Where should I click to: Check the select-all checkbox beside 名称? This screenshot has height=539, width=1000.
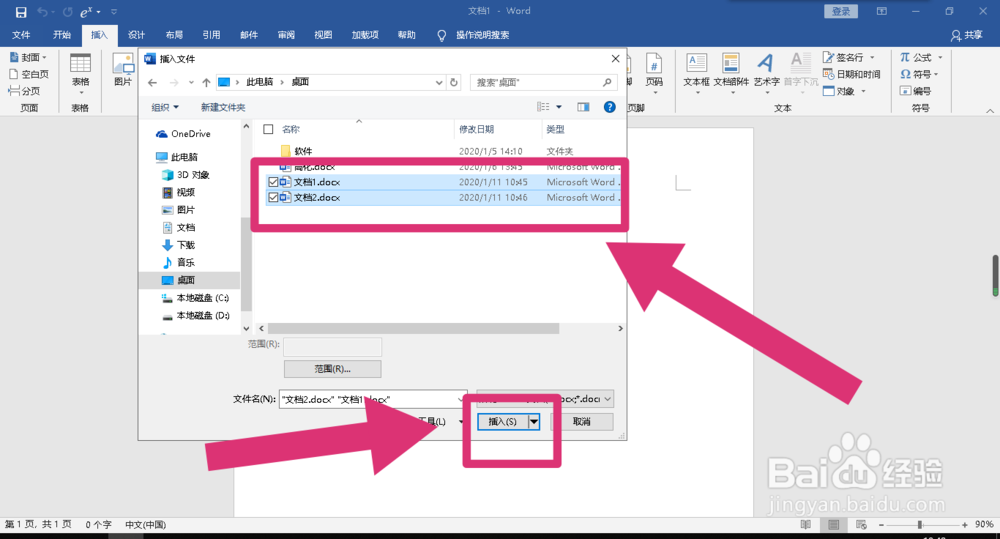[268, 129]
